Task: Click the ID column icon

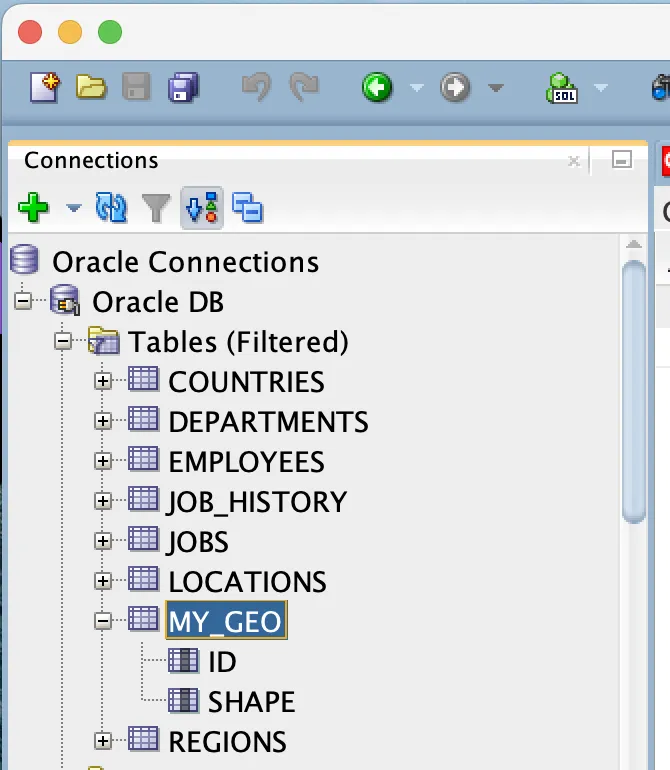Action: [184, 660]
